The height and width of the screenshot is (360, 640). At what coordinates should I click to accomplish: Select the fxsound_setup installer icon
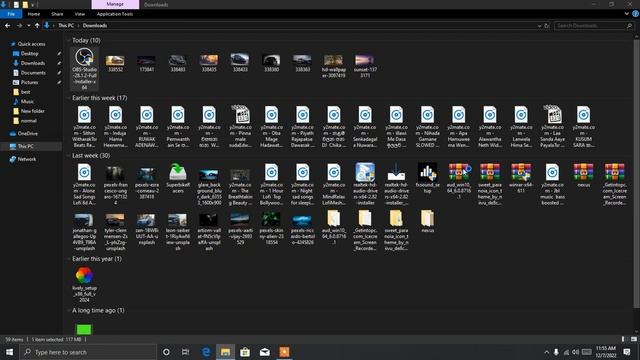(x=427, y=178)
